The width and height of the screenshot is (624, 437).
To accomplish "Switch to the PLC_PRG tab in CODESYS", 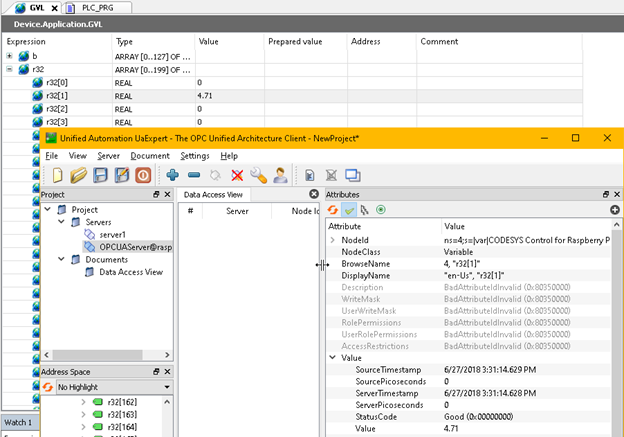I will click(98, 8).
